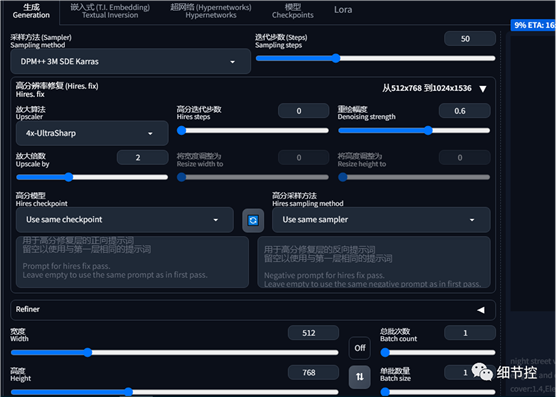Click the Resize width to slider

point(253,177)
